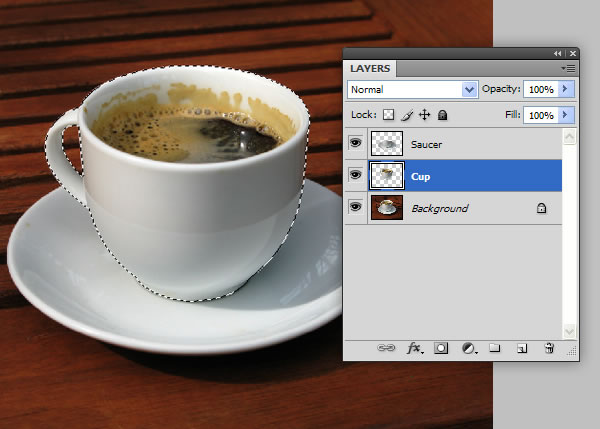Create a new layer group
The width and height of the screenshot is (600, 429).
tap(495, 347)
